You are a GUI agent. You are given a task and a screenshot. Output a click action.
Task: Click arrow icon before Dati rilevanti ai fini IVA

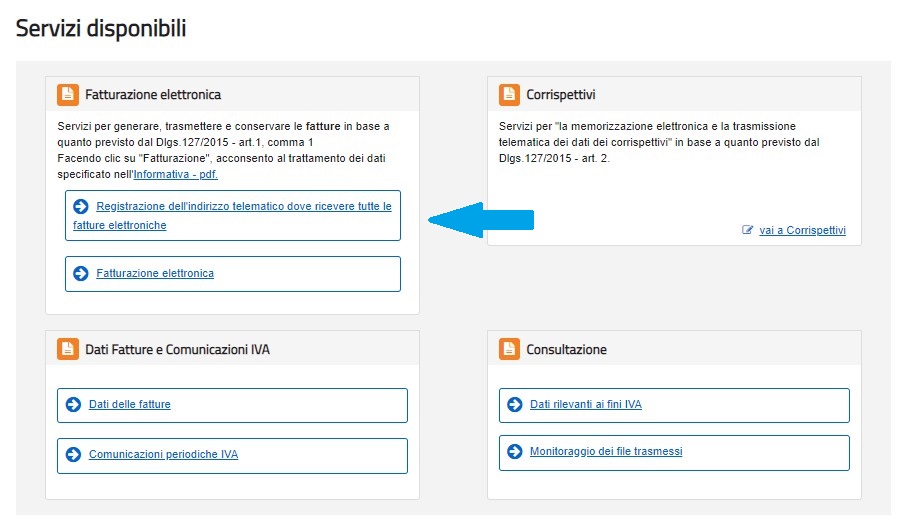point(515,404)
